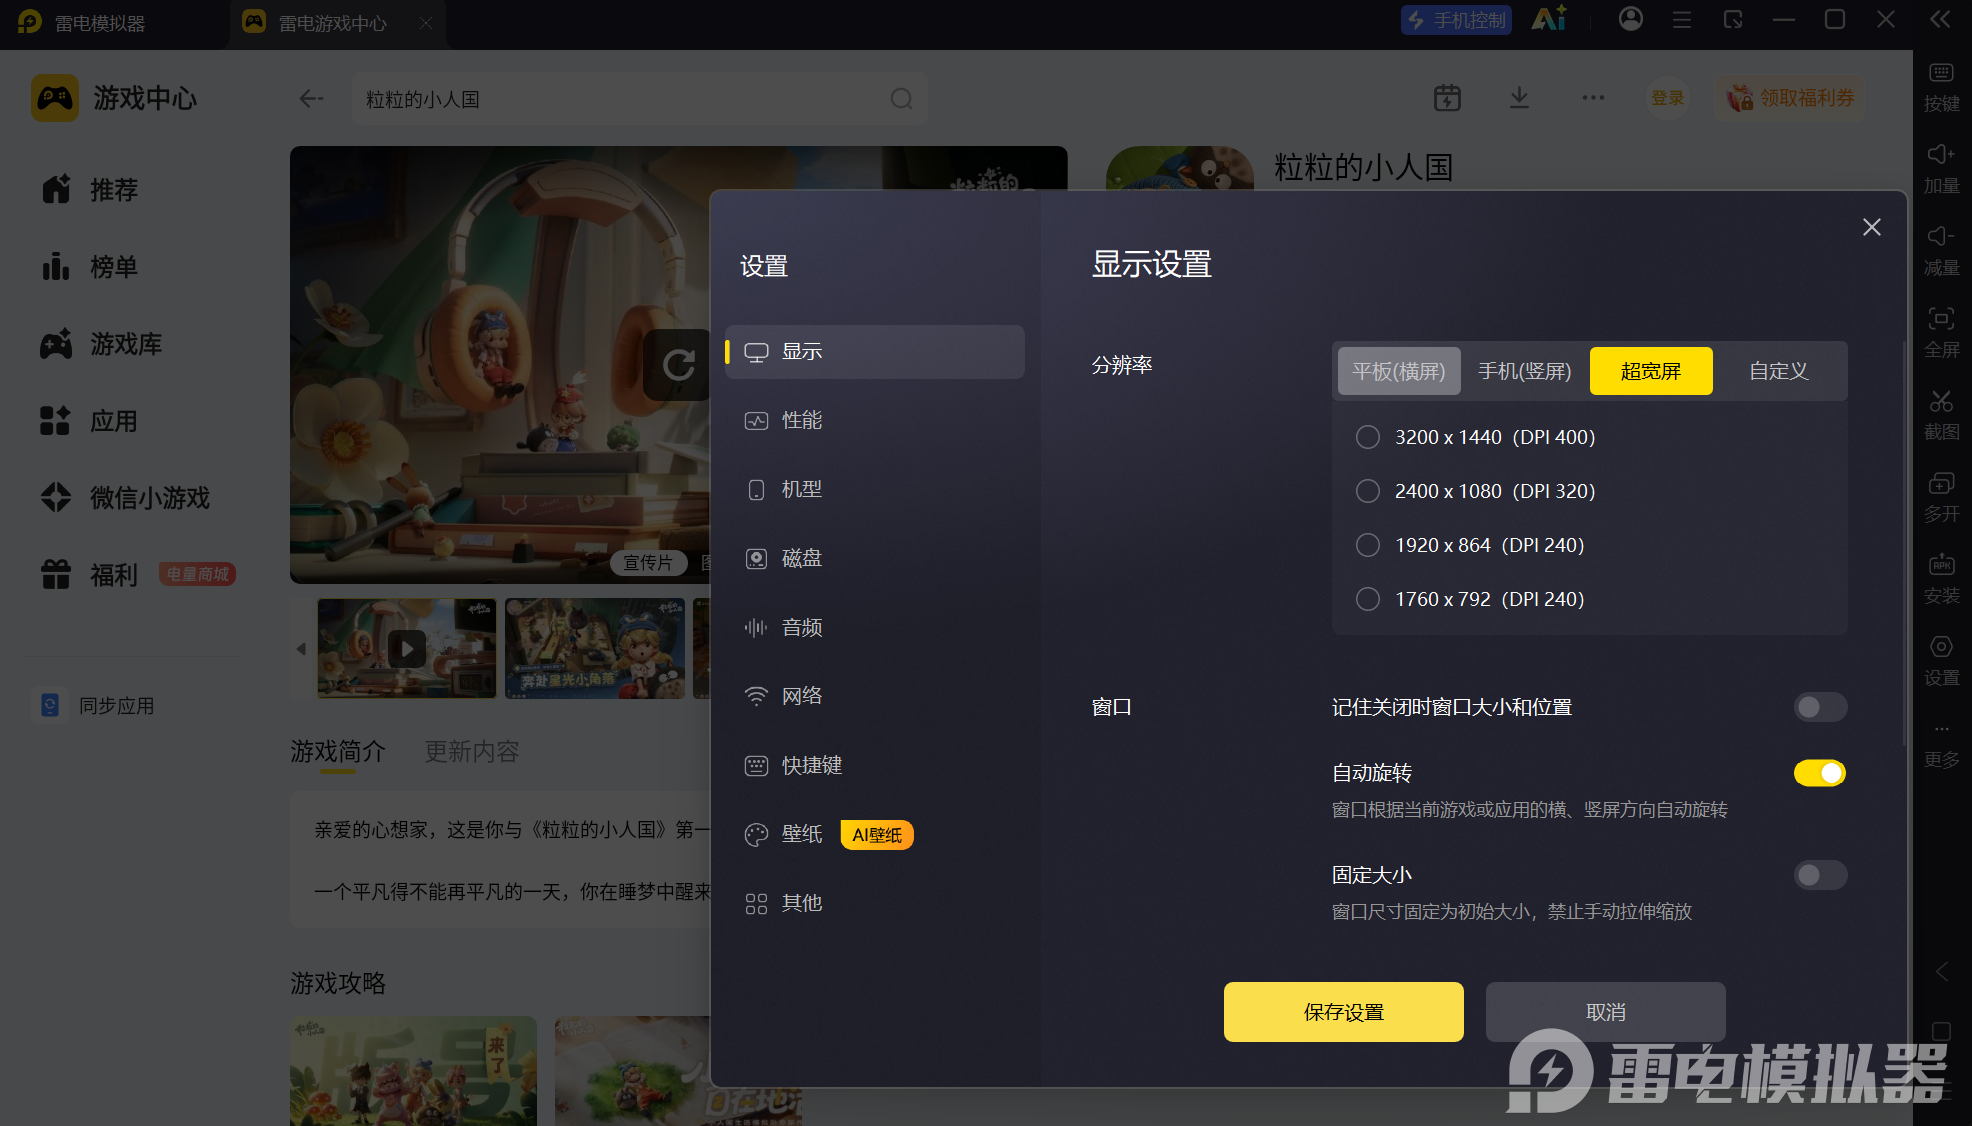Enable the 固定大小 fixed size toggle
The height and width of the screenshot is (1126, 1972).
pos(1820,875)
